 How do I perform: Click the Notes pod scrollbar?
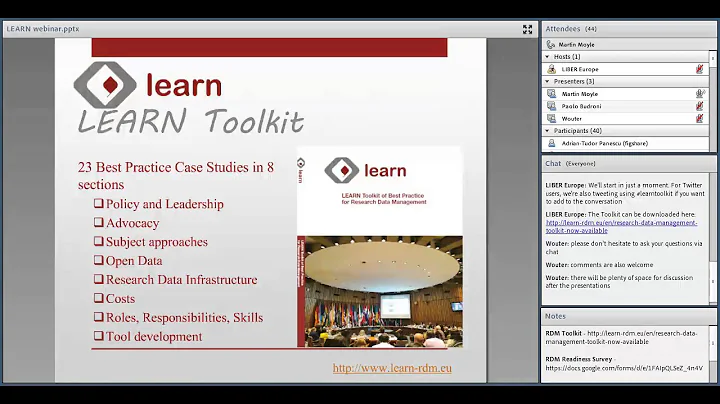[713, 353]
